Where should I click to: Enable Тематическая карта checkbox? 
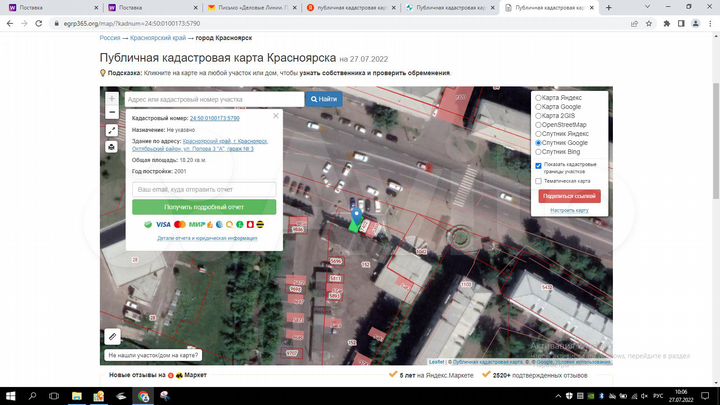coord(538,181)
